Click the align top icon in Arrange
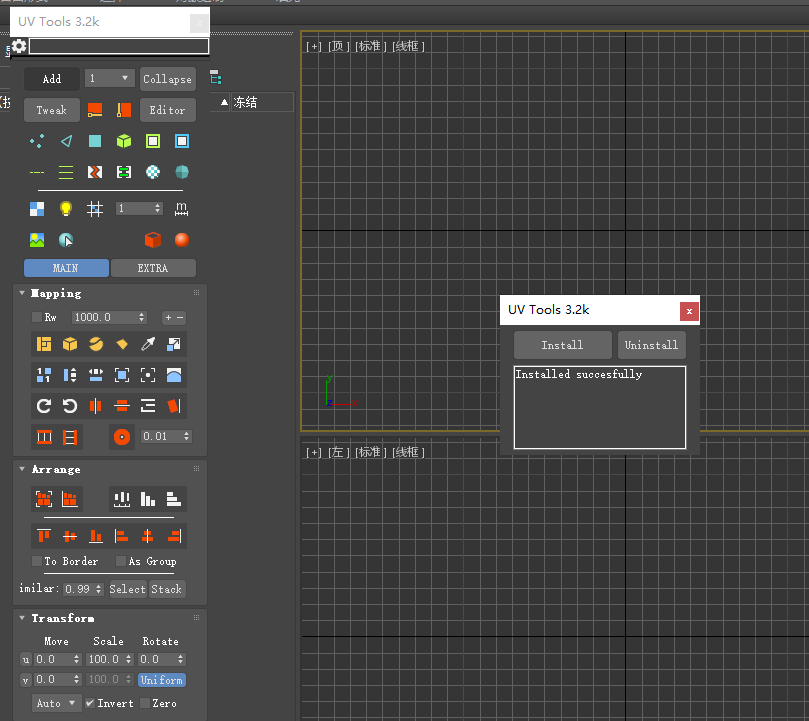809x721 pixels. 44,536
